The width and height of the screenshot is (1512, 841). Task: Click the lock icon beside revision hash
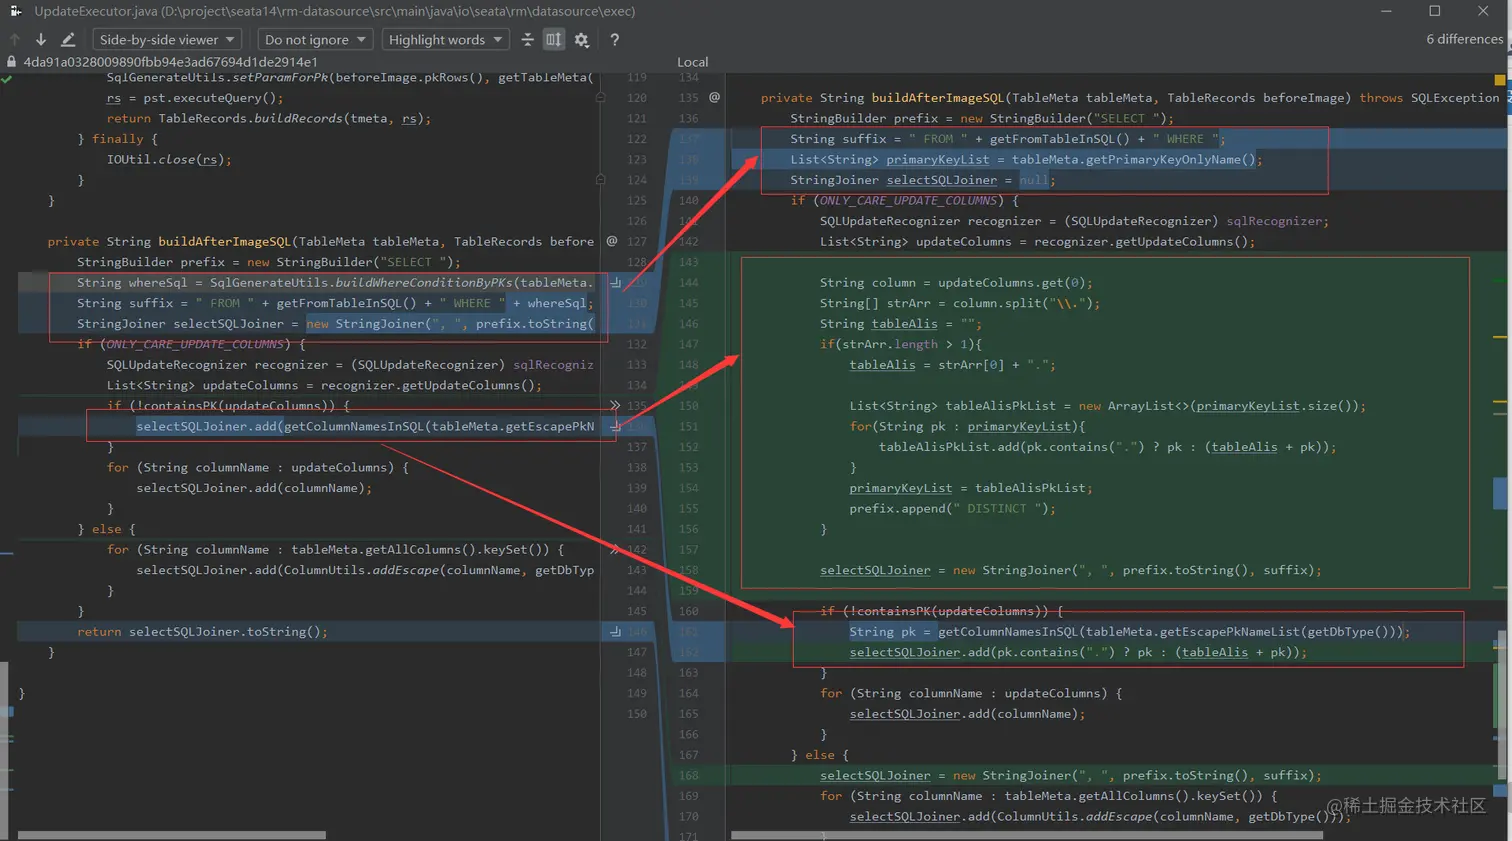pyautogui.click(x=11, y=61)
